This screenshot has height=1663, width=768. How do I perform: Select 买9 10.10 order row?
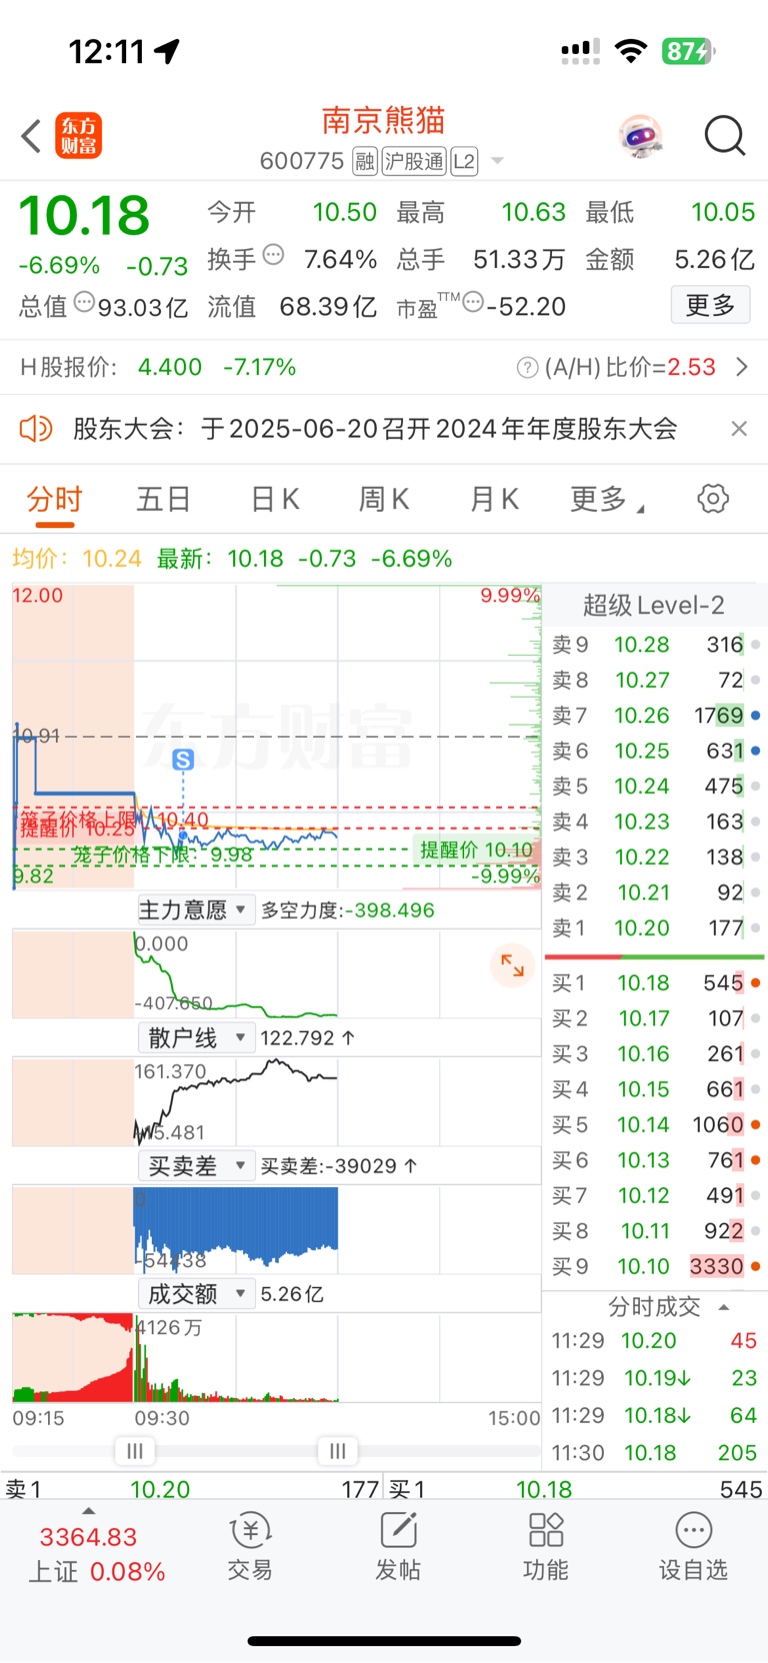point(656,1267)
